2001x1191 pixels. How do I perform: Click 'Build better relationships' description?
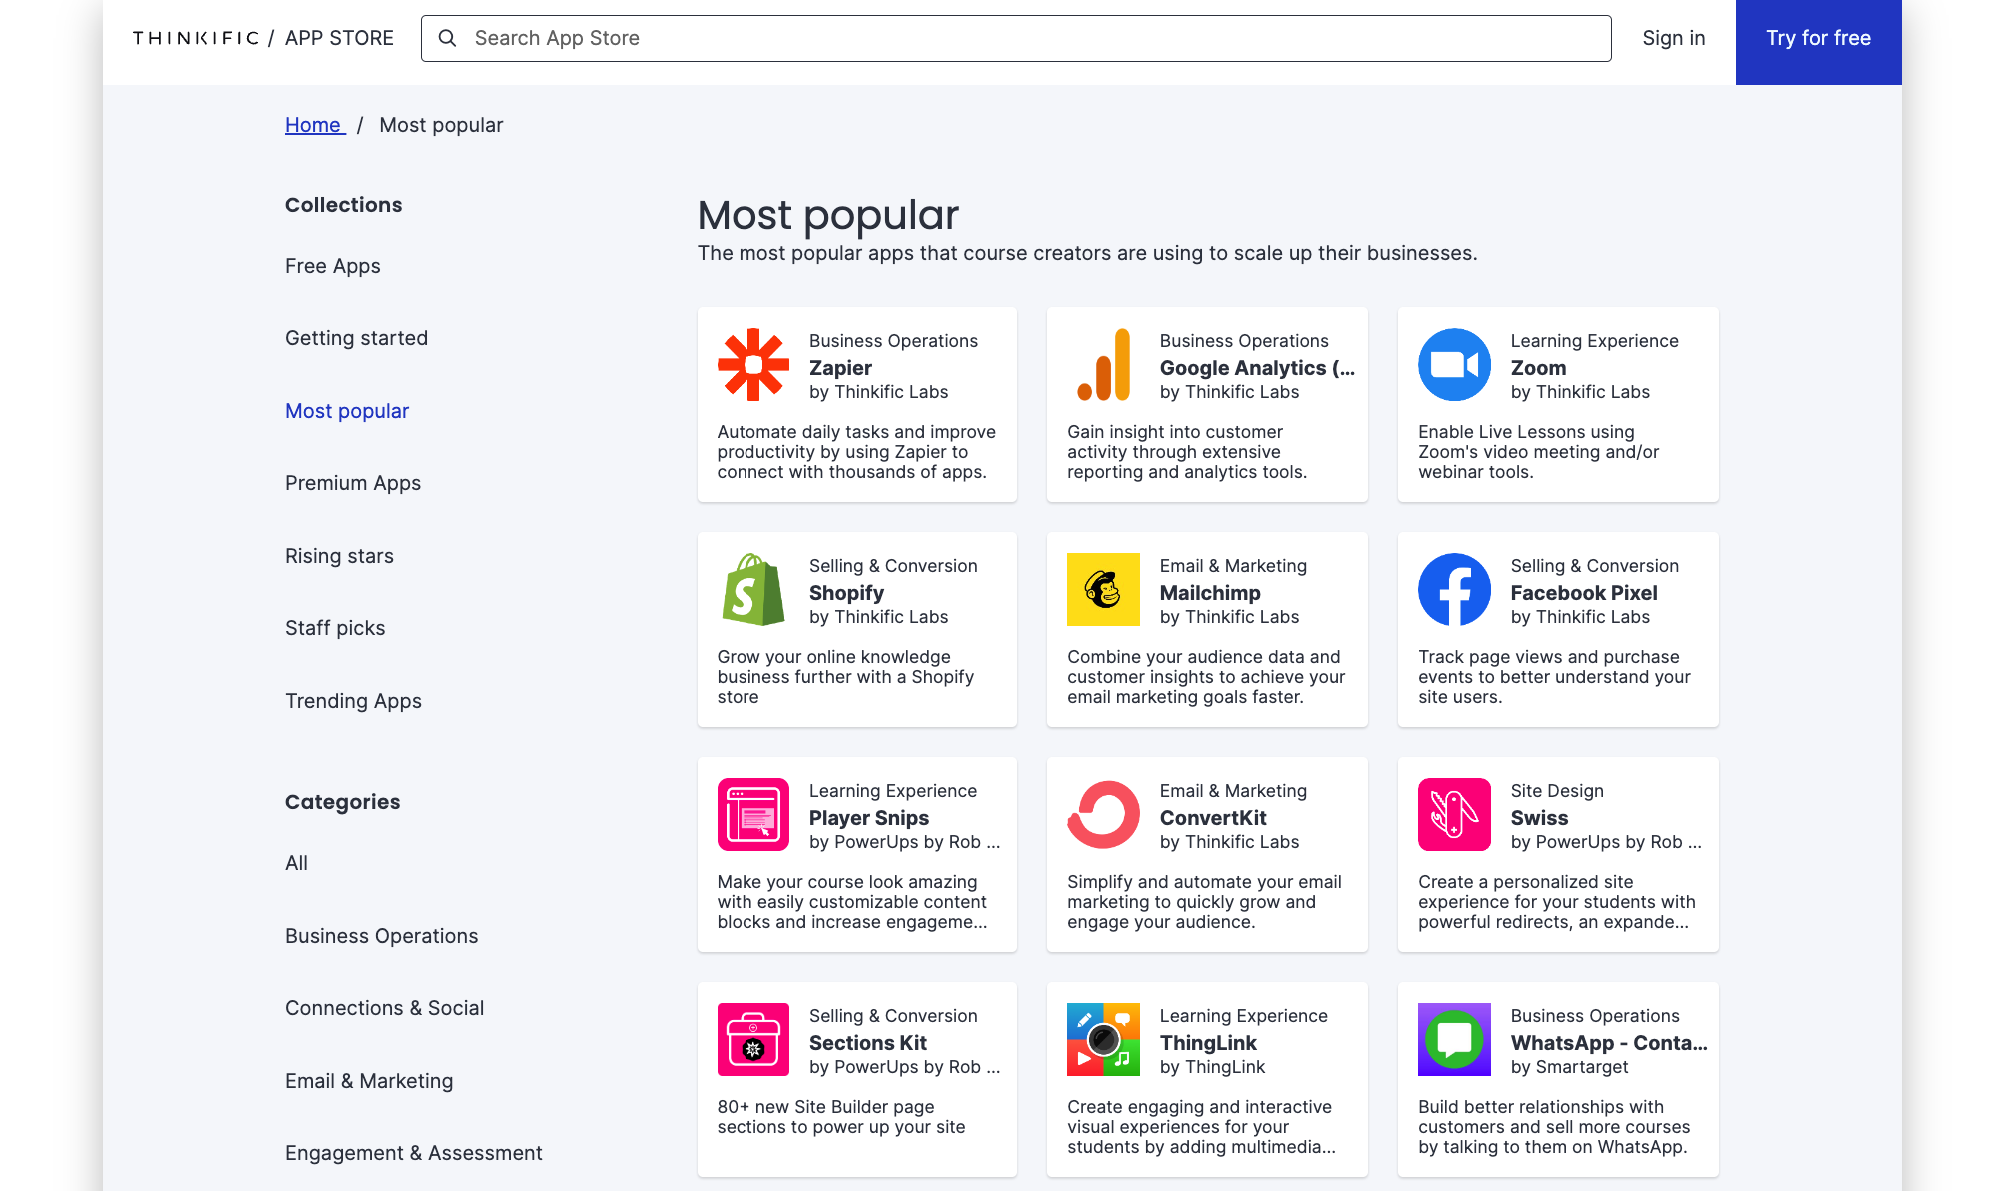pos(1554,1127)
